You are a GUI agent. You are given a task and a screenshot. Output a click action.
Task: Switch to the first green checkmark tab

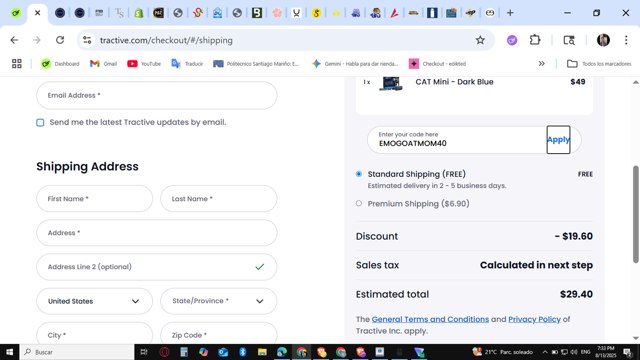(x=16, y=13)
